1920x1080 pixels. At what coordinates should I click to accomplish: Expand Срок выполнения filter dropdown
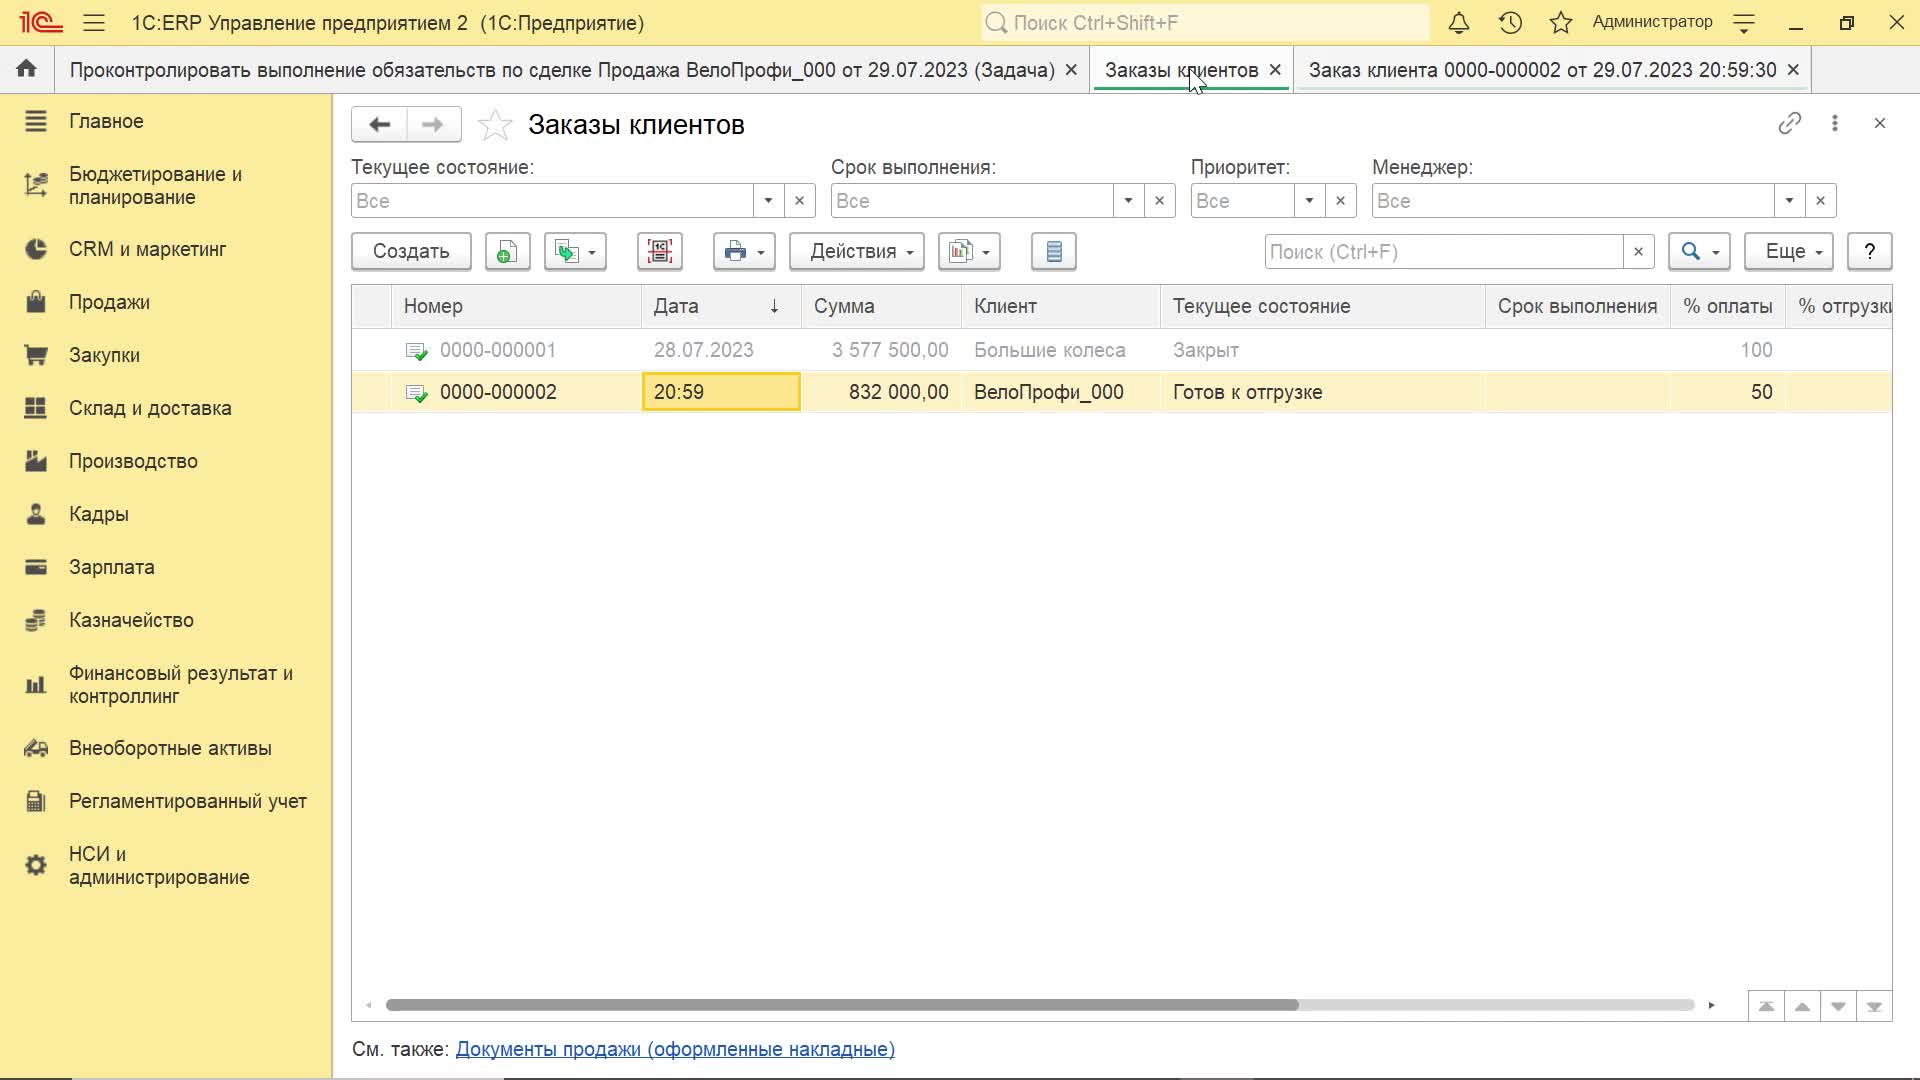click(x=1128, y=201)
